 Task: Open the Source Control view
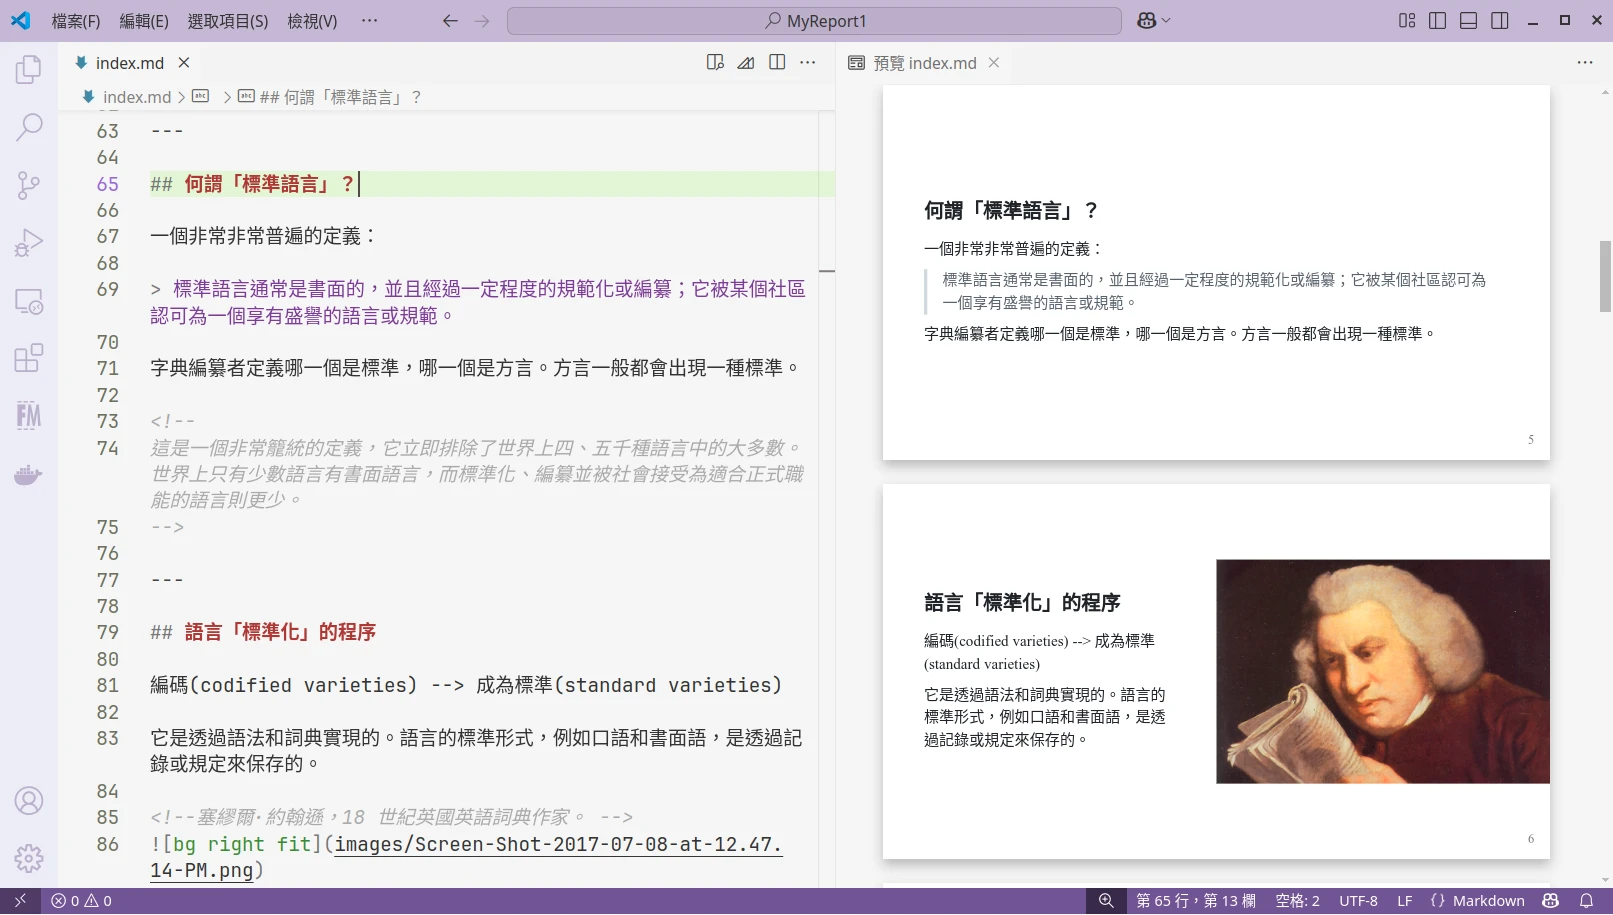pos(29,185)
